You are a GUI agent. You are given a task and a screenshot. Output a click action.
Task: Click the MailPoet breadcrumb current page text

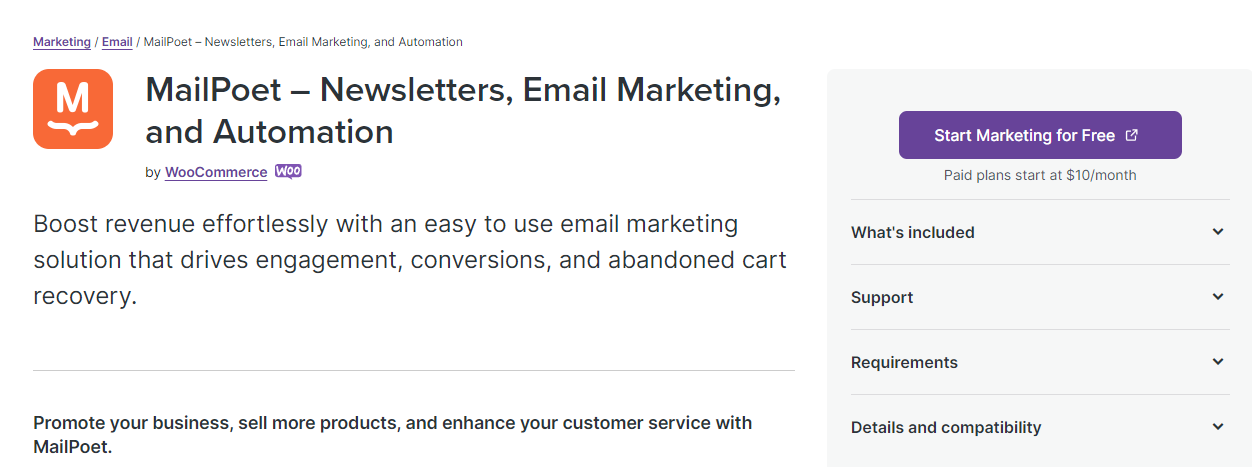(x=303, y=42)
